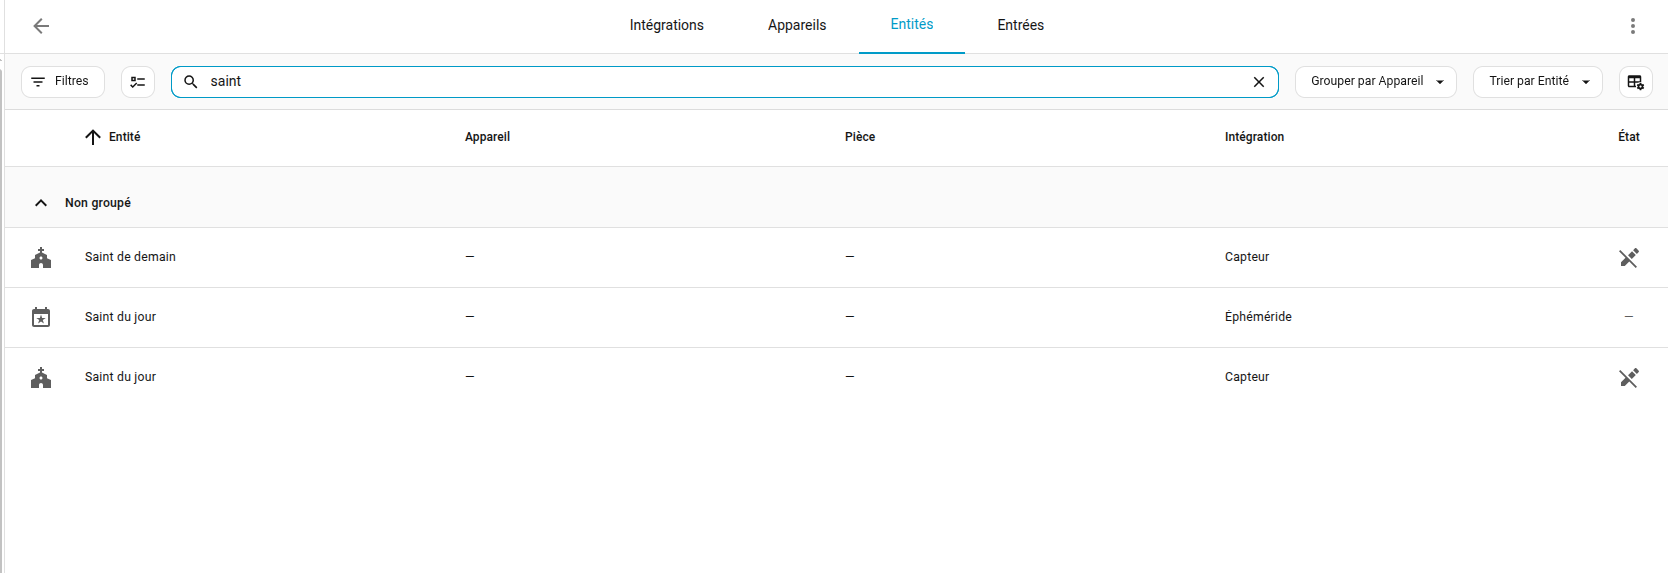Click church icon for Saint de demain

click(41, 258)
